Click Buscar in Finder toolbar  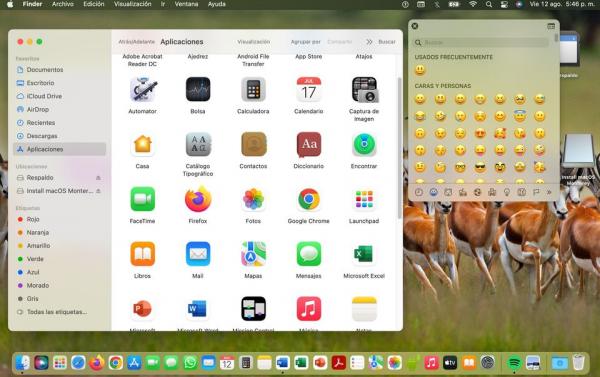[387, 42]
